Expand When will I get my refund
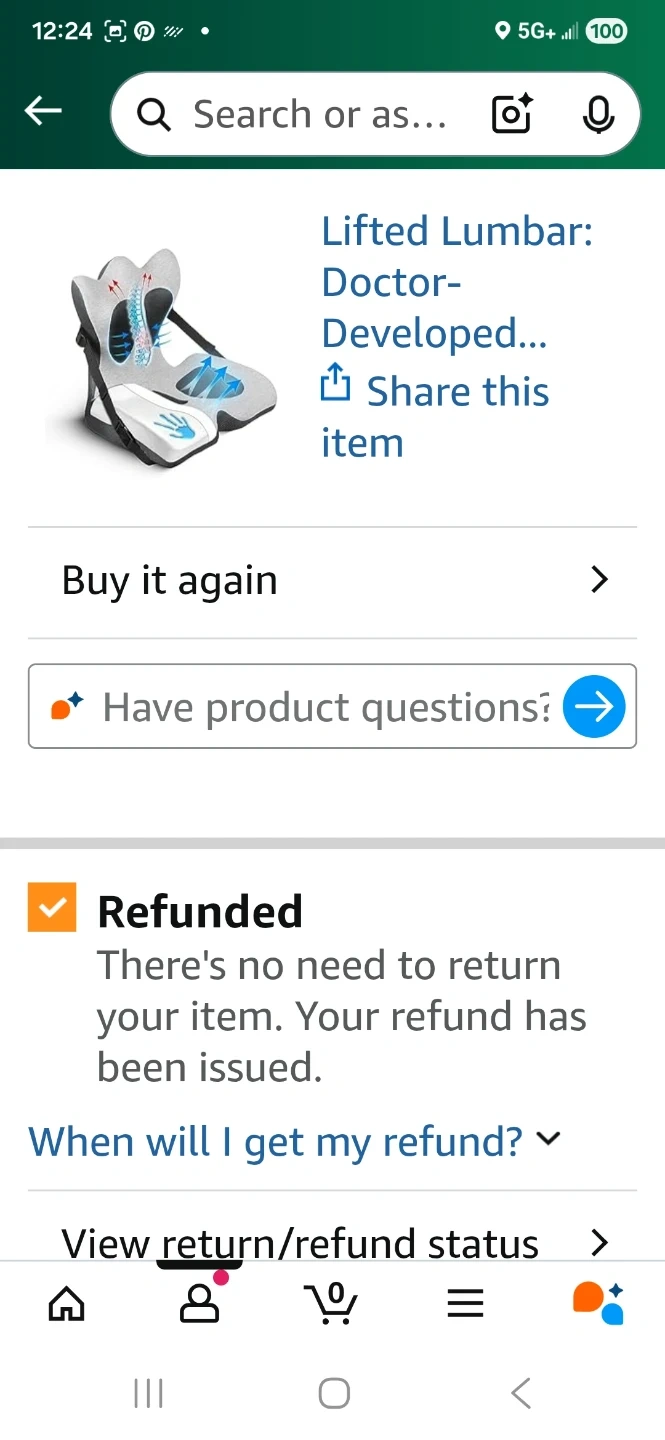The height and width of the screenshot is (1440, 665). coord(294,1141)
